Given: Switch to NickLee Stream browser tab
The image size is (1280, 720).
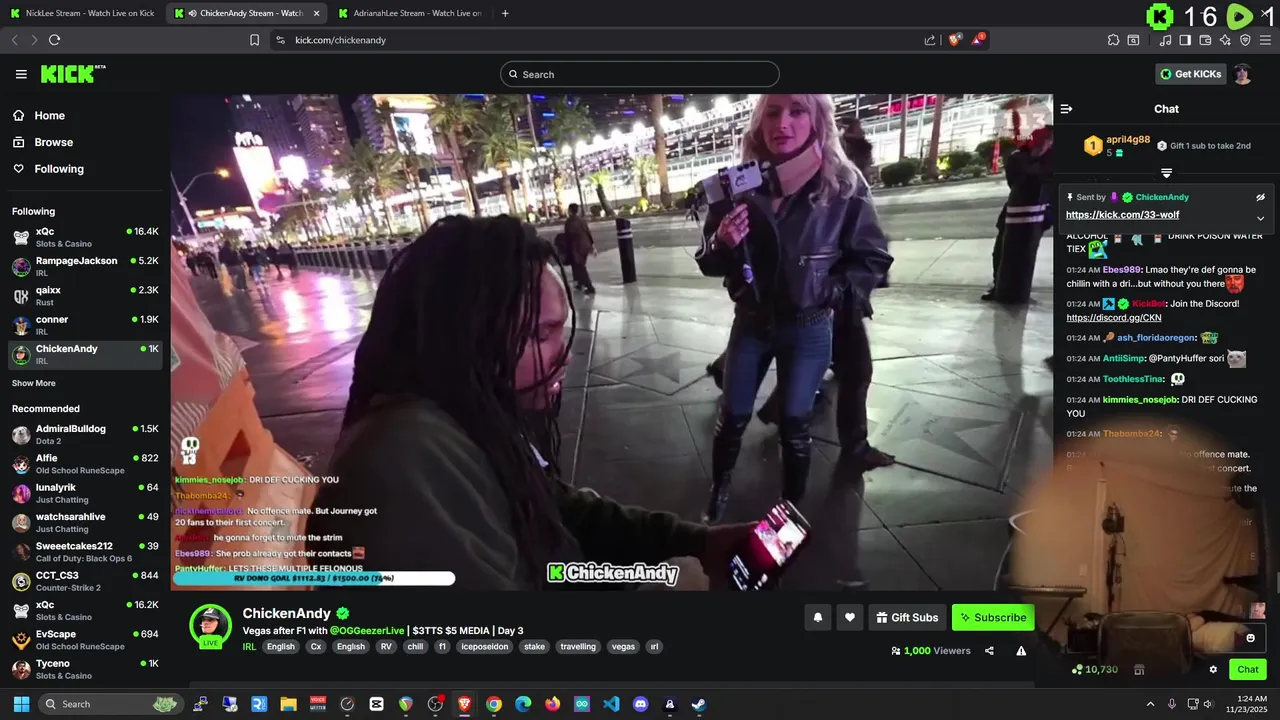Looking at the screenshot, I should [82, 13].
